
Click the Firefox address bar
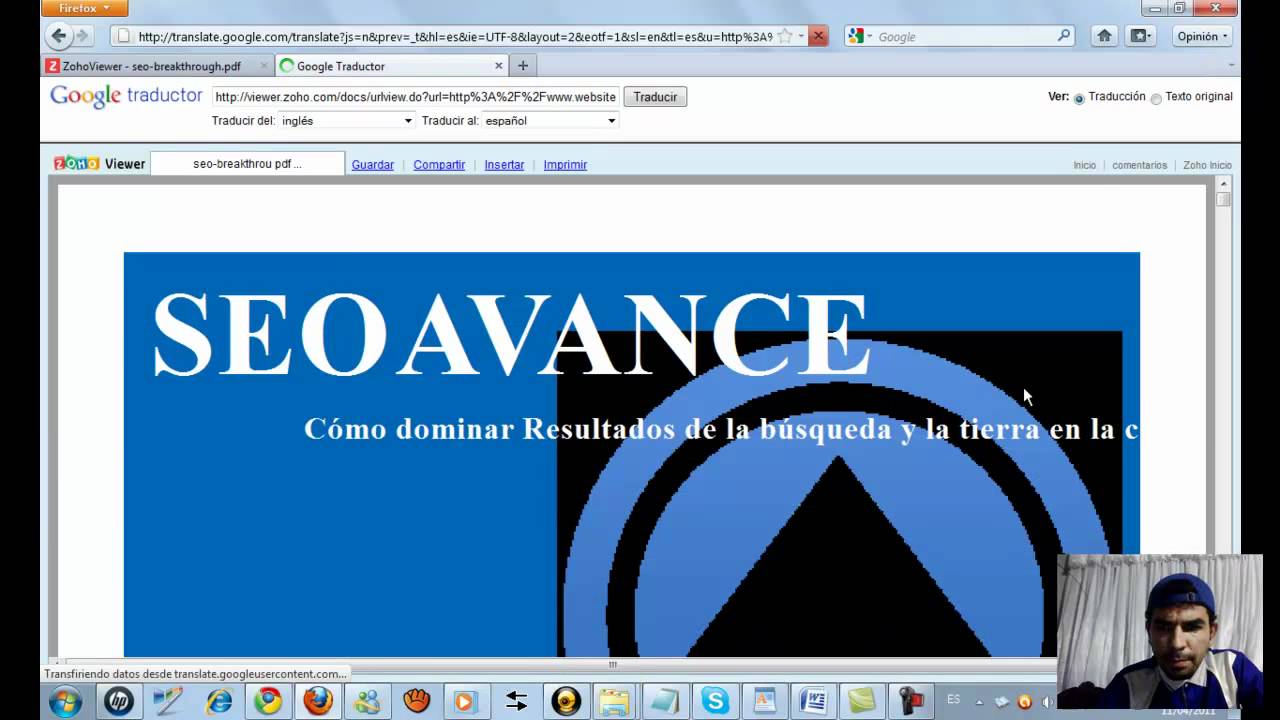pyautogui.click(x=455, y=36)
